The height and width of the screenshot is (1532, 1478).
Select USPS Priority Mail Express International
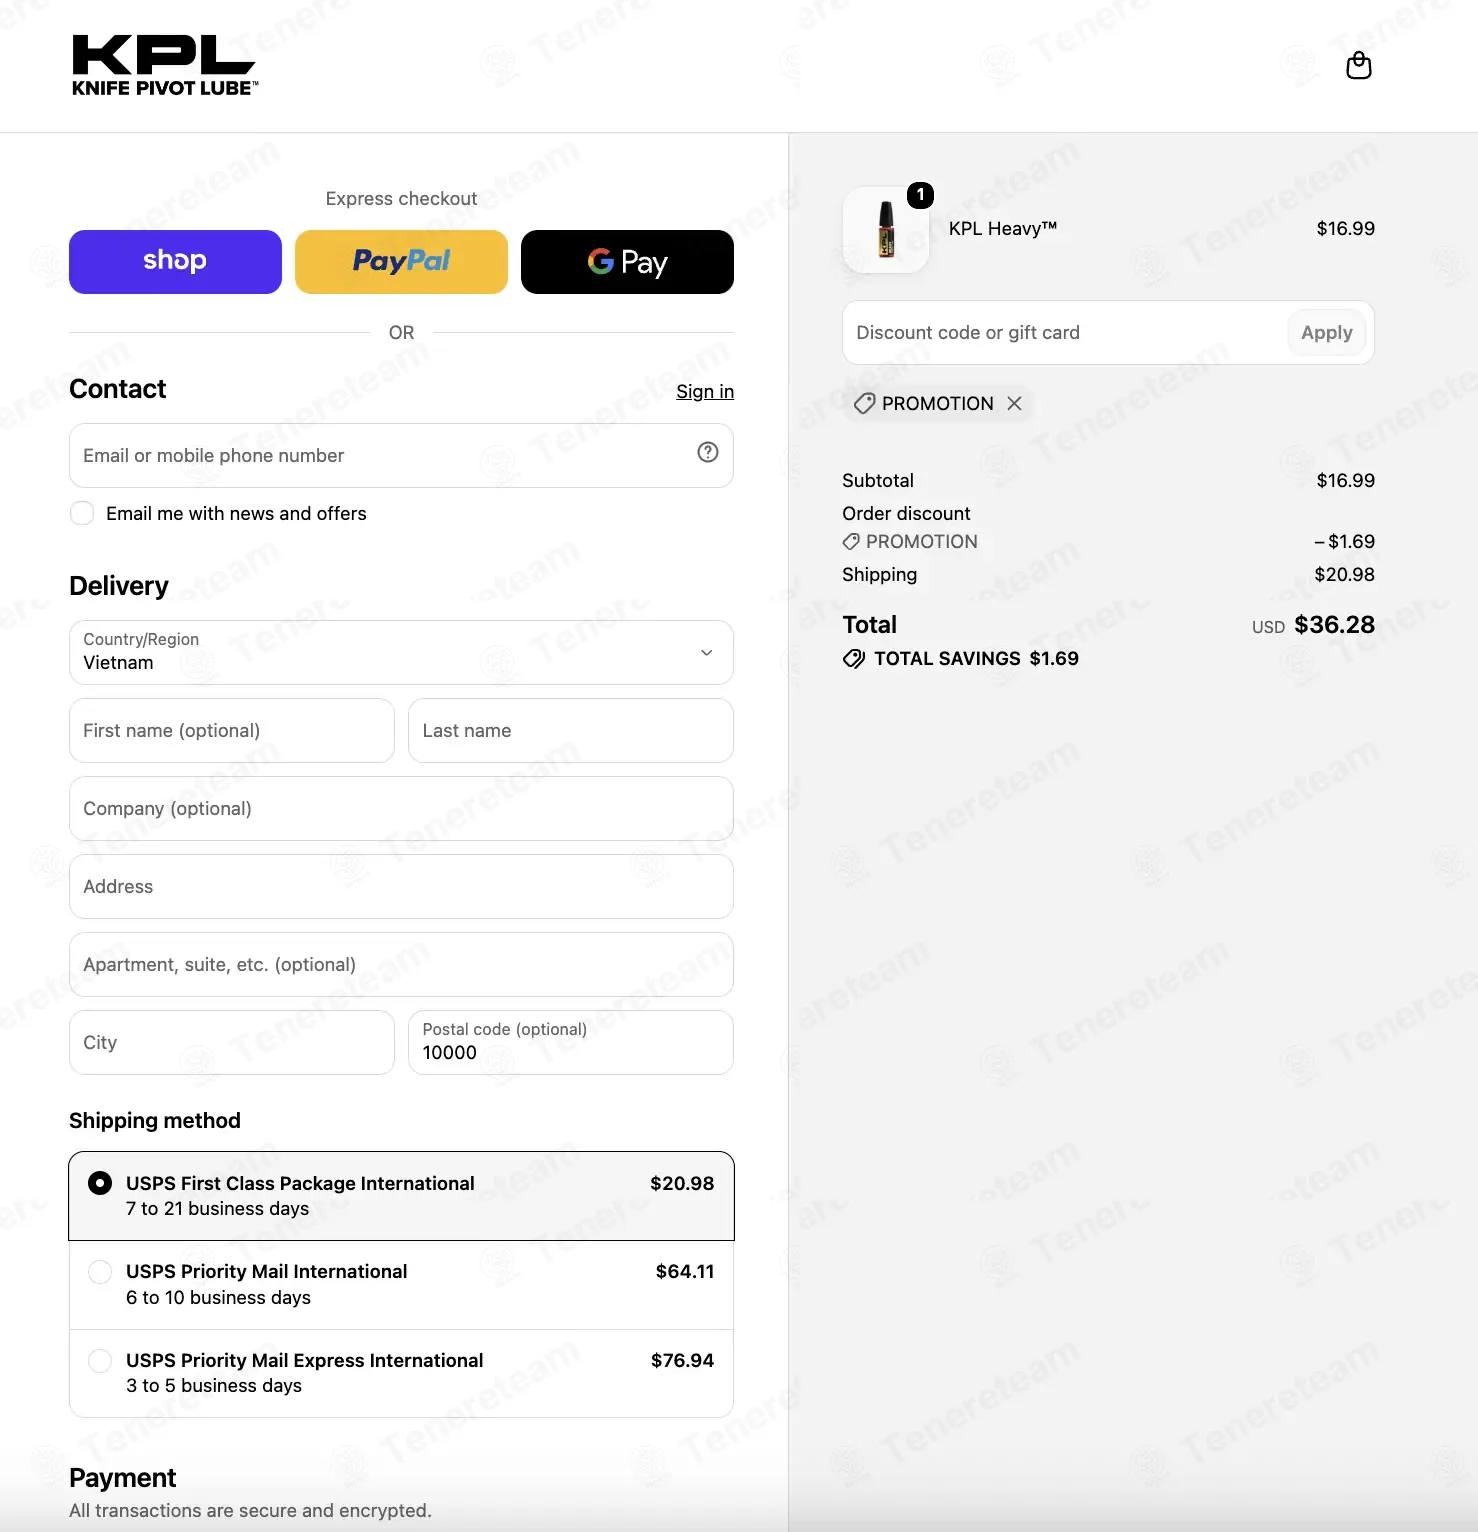tap(401, 1373)
